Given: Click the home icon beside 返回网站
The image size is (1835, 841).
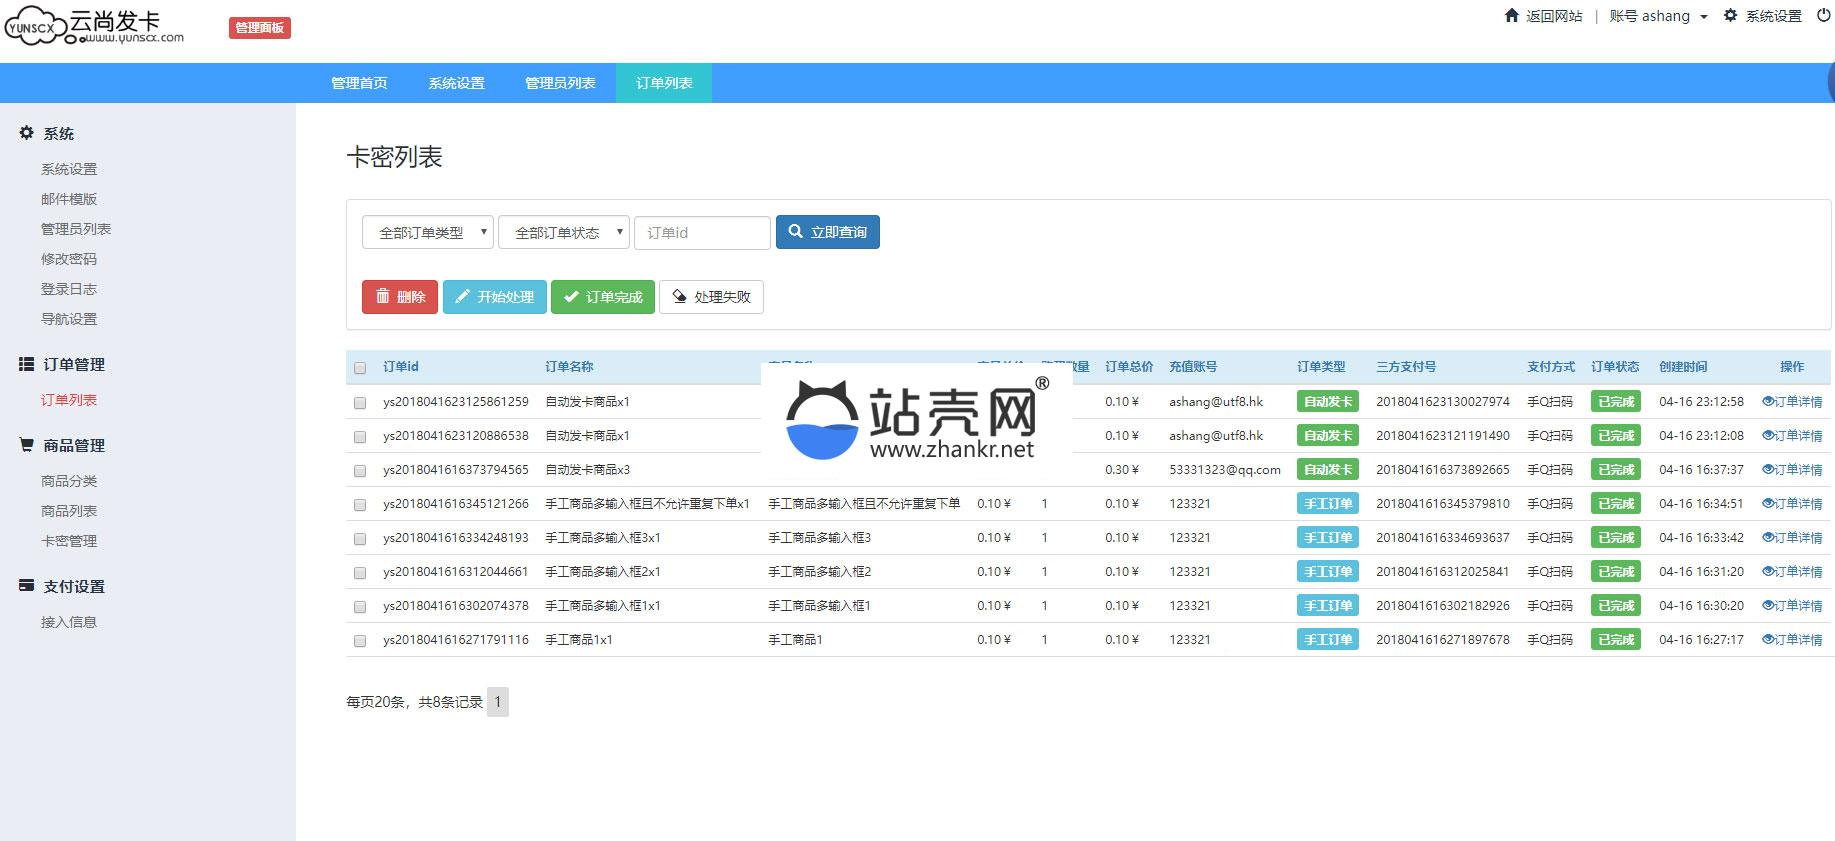Looking at the screenshot, I should tap(1511, 15).
